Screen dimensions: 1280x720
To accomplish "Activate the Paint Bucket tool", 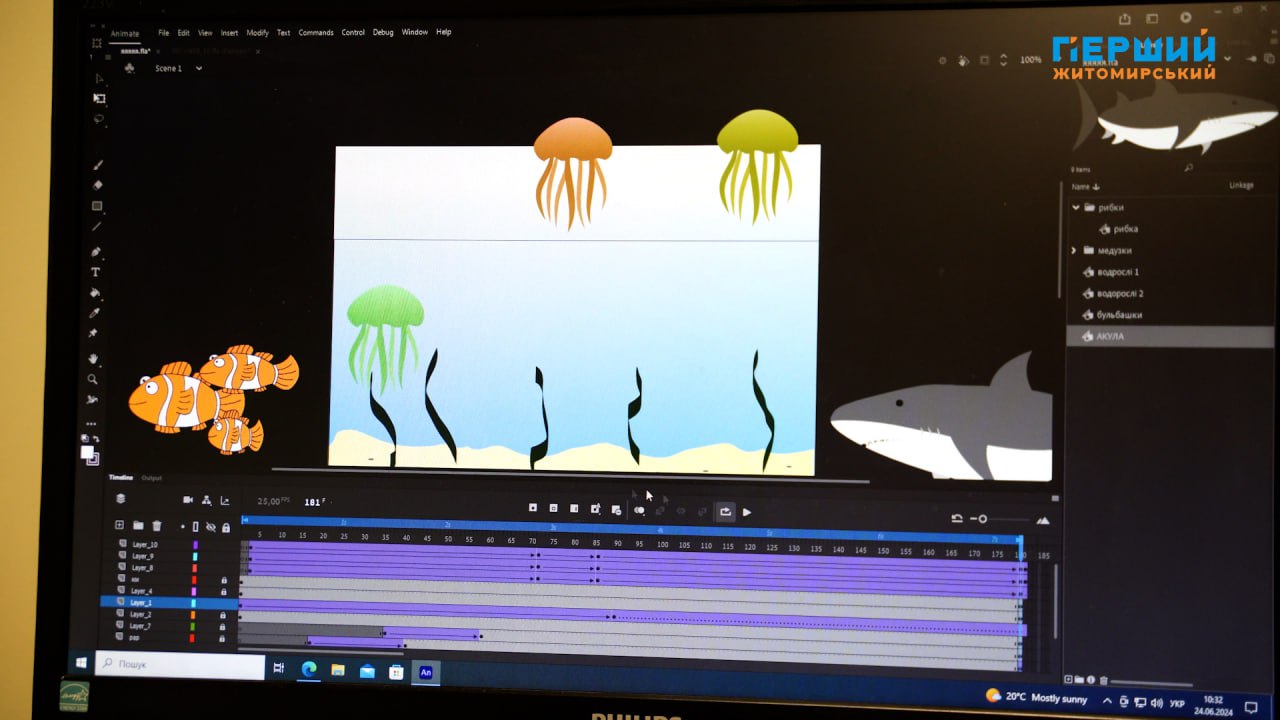I will tap(95, 293).
